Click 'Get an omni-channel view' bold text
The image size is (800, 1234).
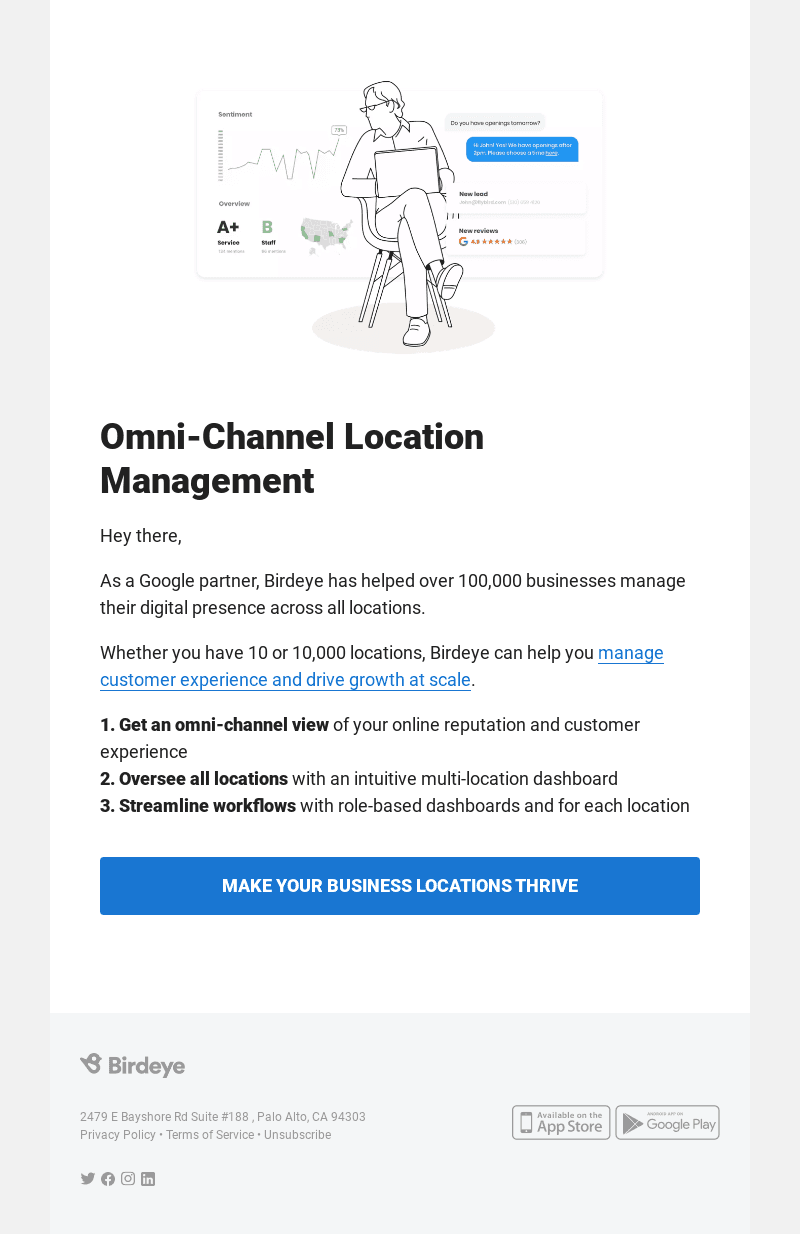214,725
